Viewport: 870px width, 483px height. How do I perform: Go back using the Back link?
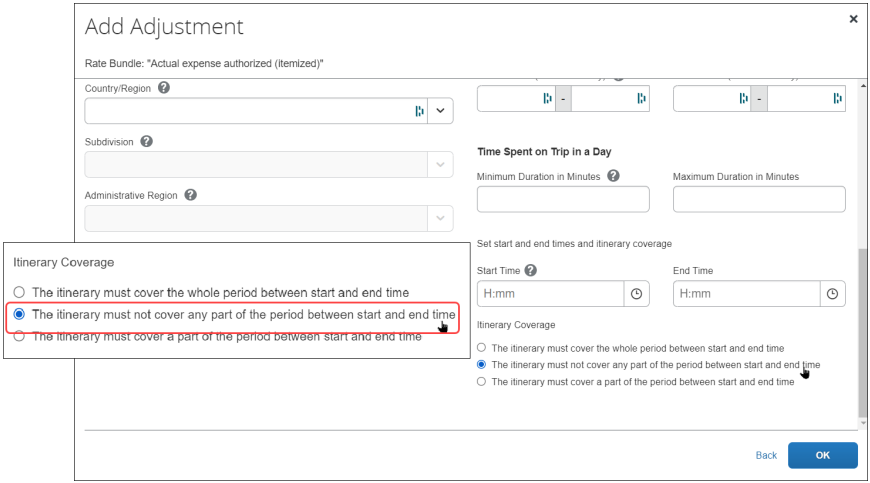pos(766,455)
